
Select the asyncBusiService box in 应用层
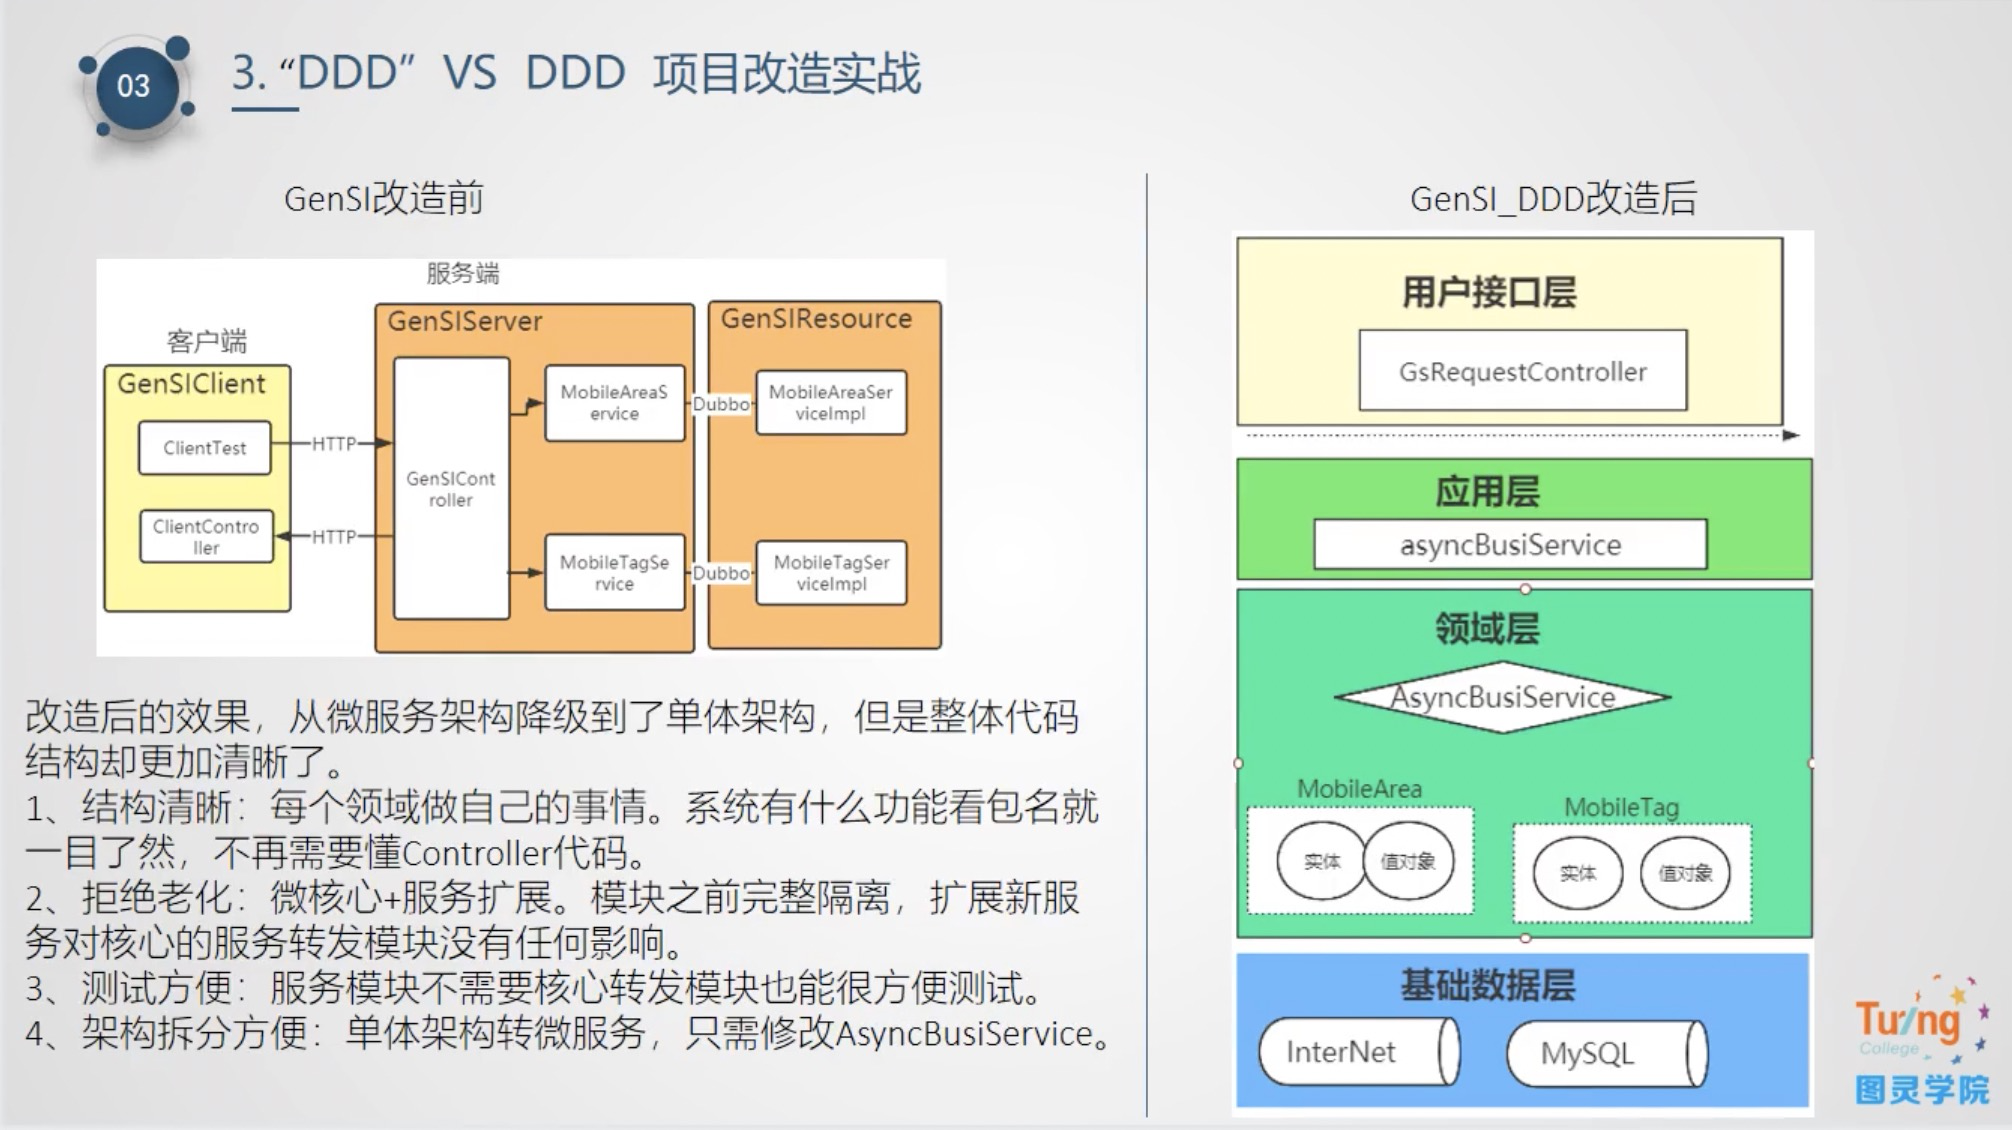click(1510, 545)
